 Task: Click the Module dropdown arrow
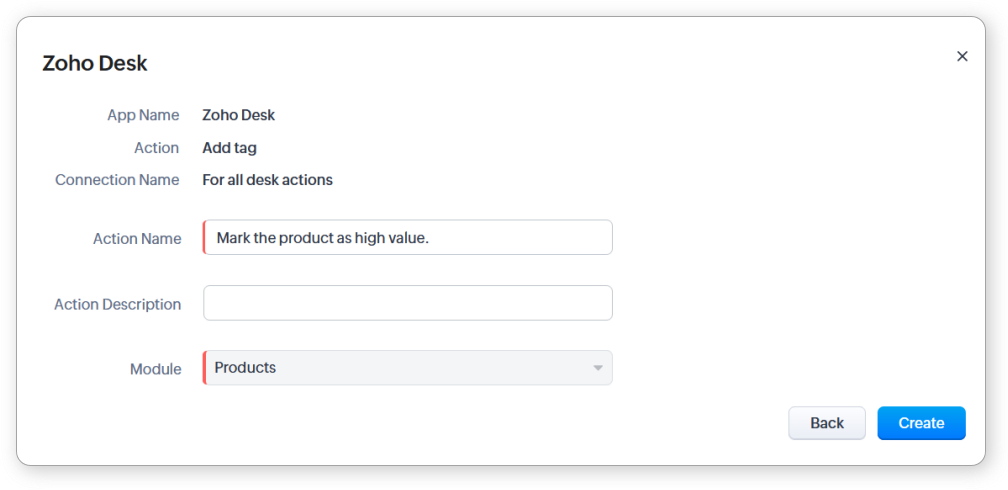pyautogui.click(x=598, y=368)
